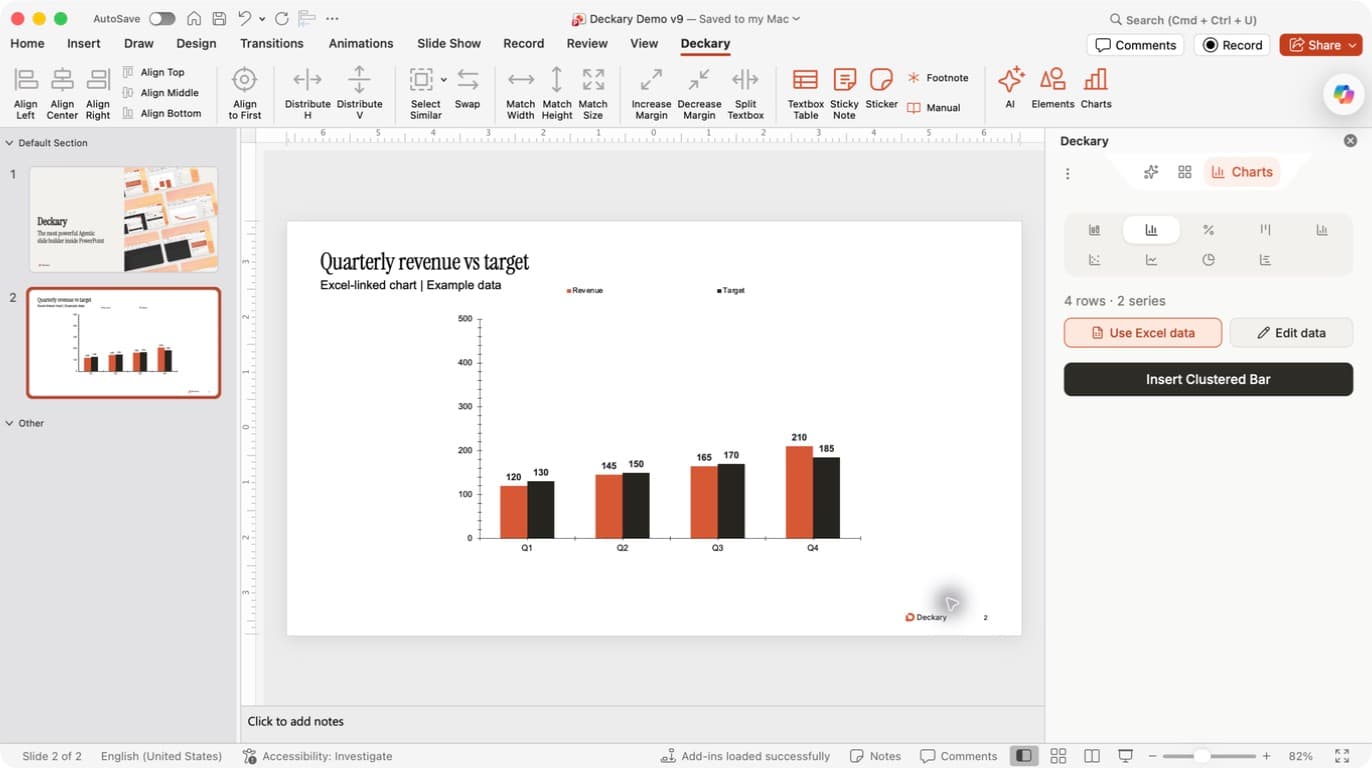Toggle Comments in the status bar

958,756
